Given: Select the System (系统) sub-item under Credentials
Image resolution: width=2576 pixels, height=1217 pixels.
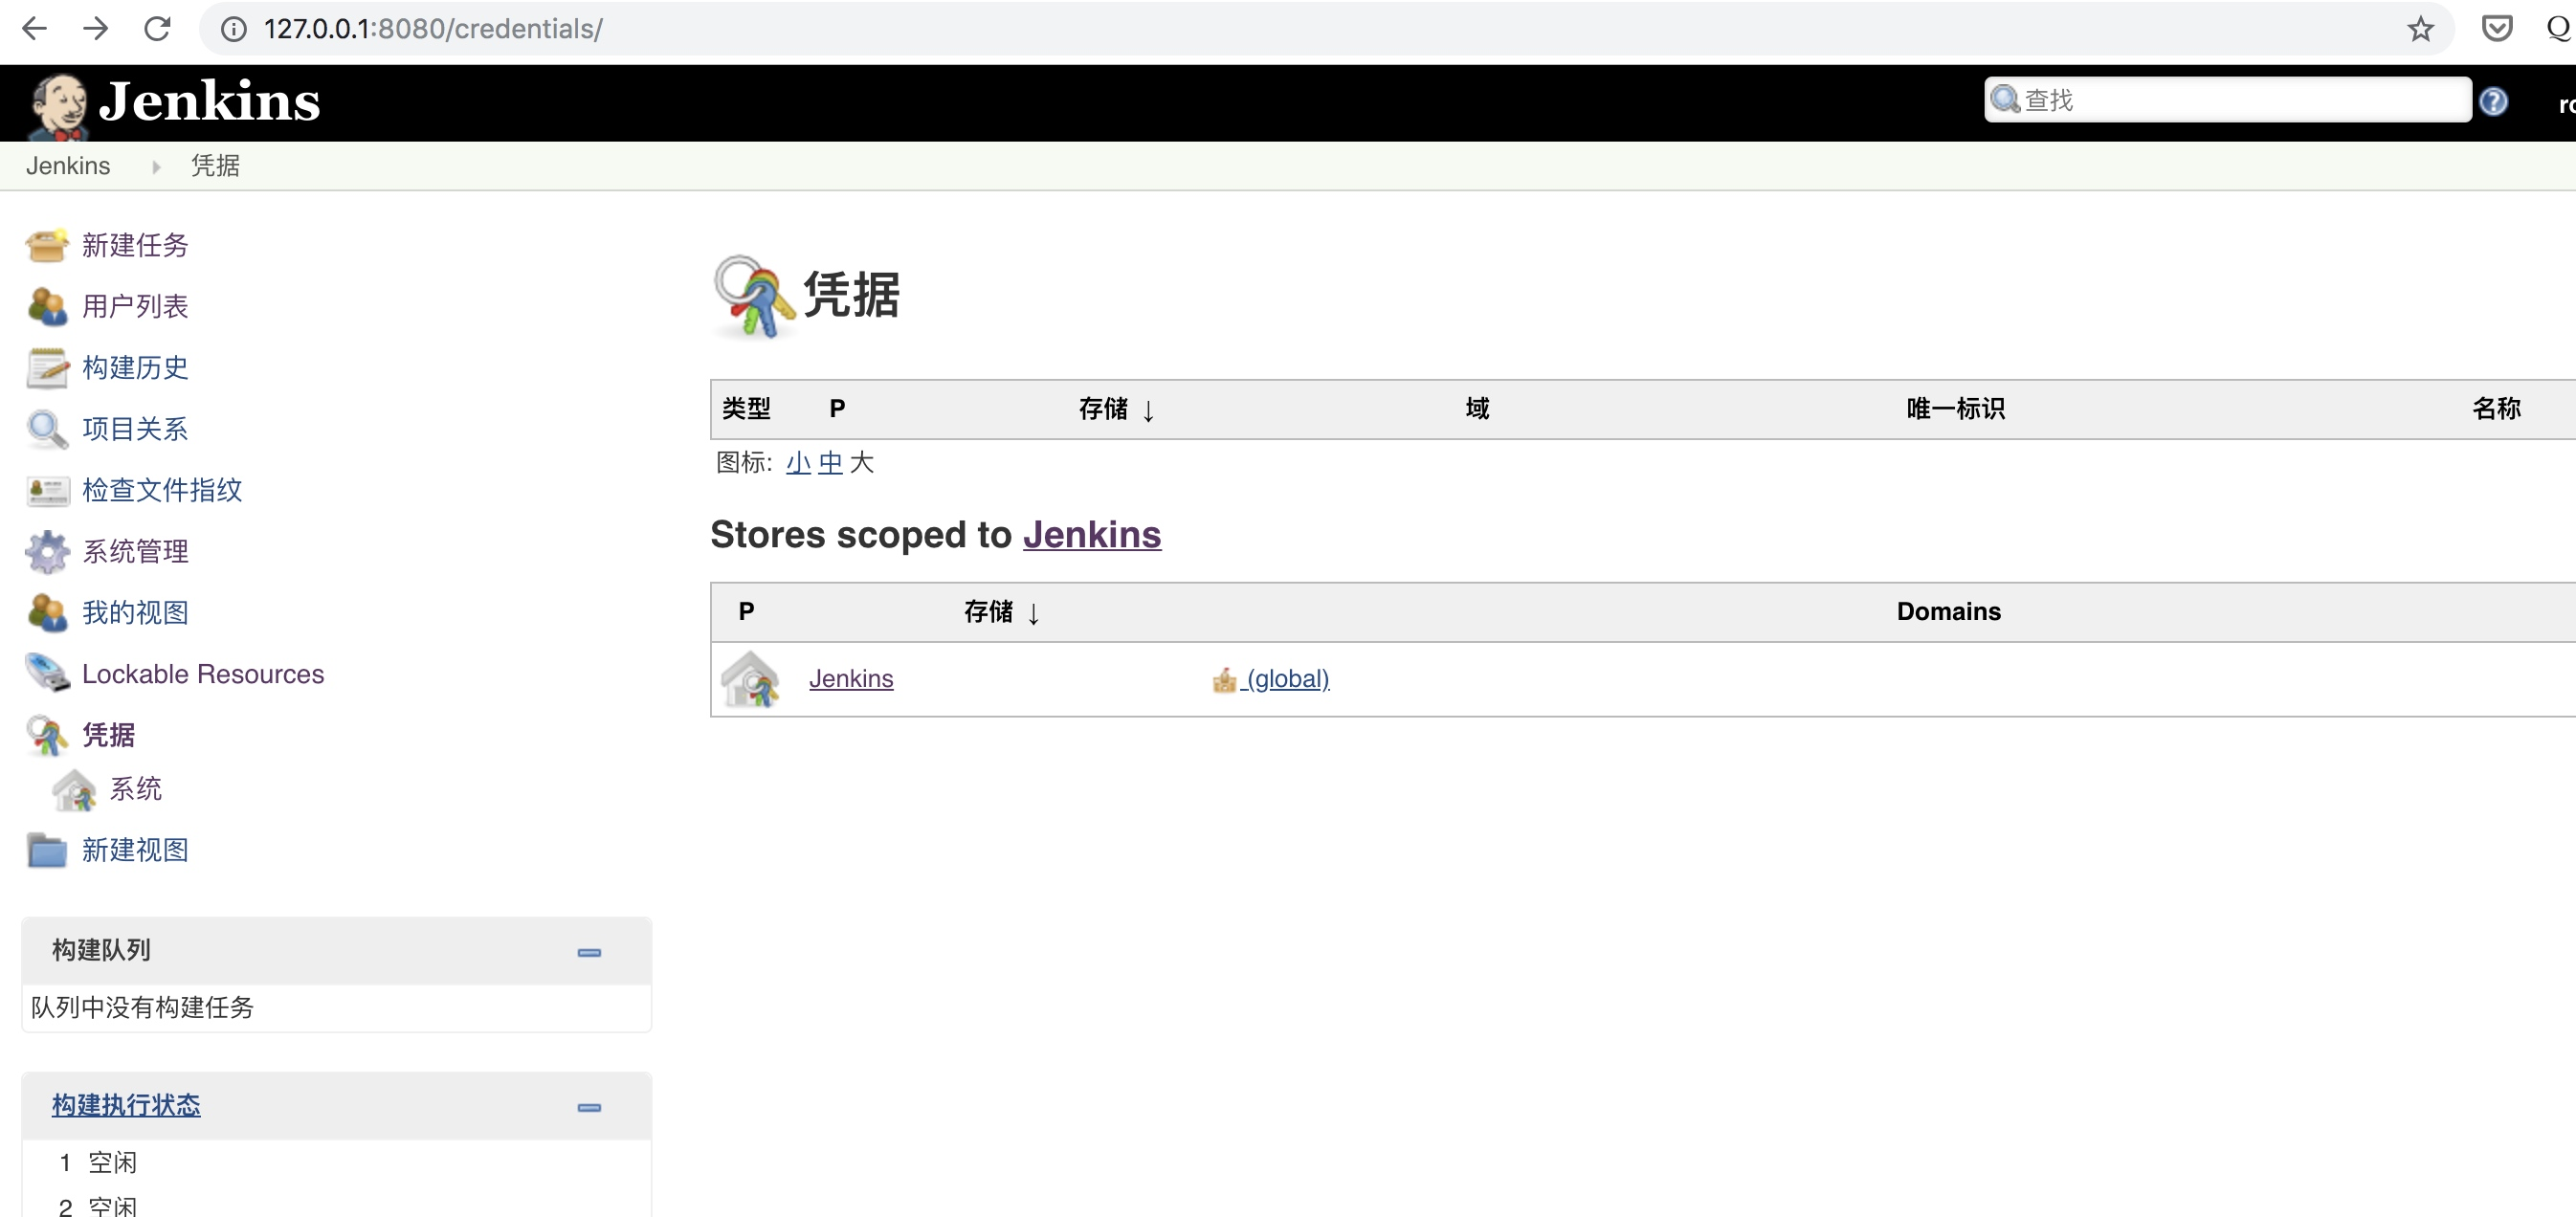Looking at the screenshot, I should tap(135, 789).
